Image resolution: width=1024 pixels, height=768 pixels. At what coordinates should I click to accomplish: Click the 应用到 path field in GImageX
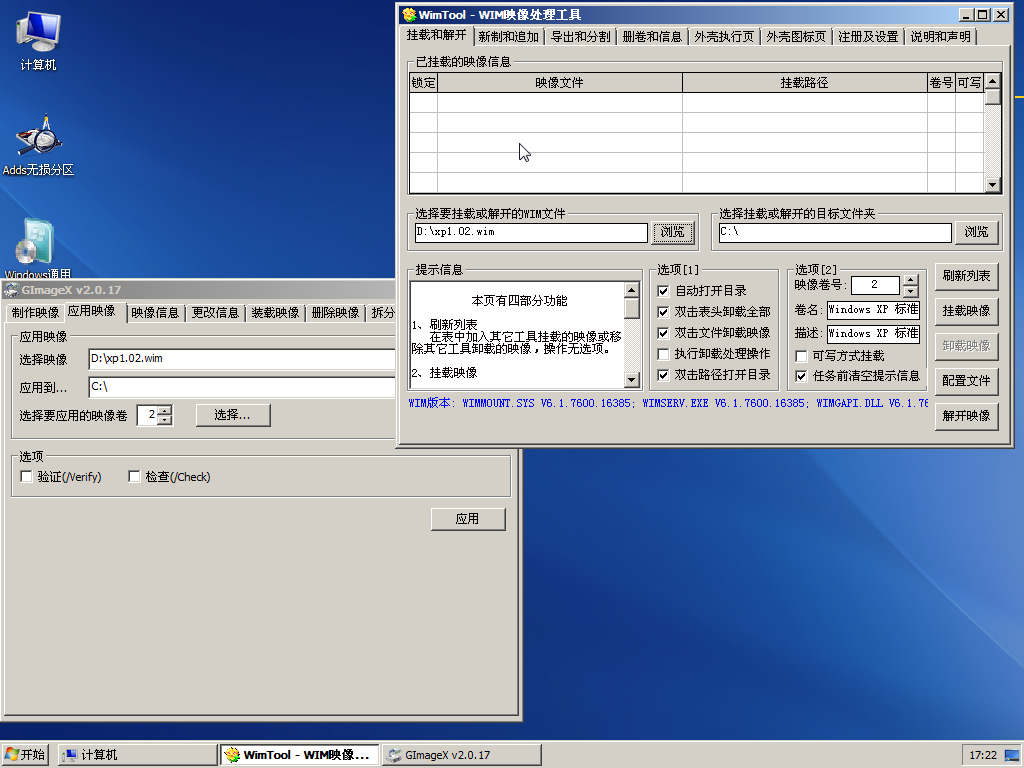[242, 387]
